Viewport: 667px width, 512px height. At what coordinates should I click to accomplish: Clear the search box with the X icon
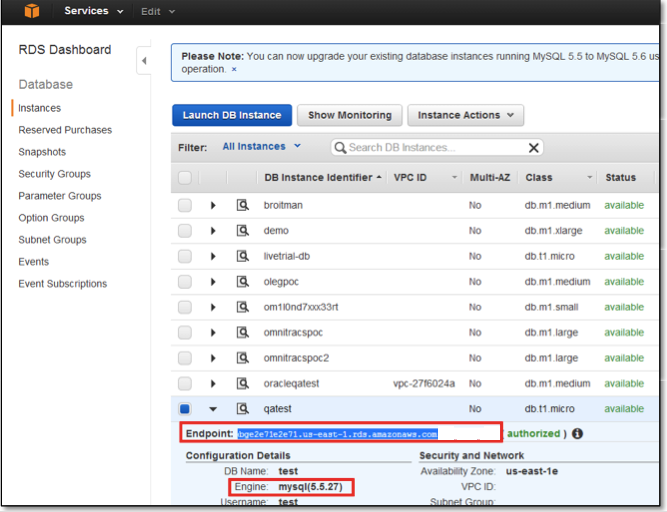pyautogui.click(x=533, y=148)
